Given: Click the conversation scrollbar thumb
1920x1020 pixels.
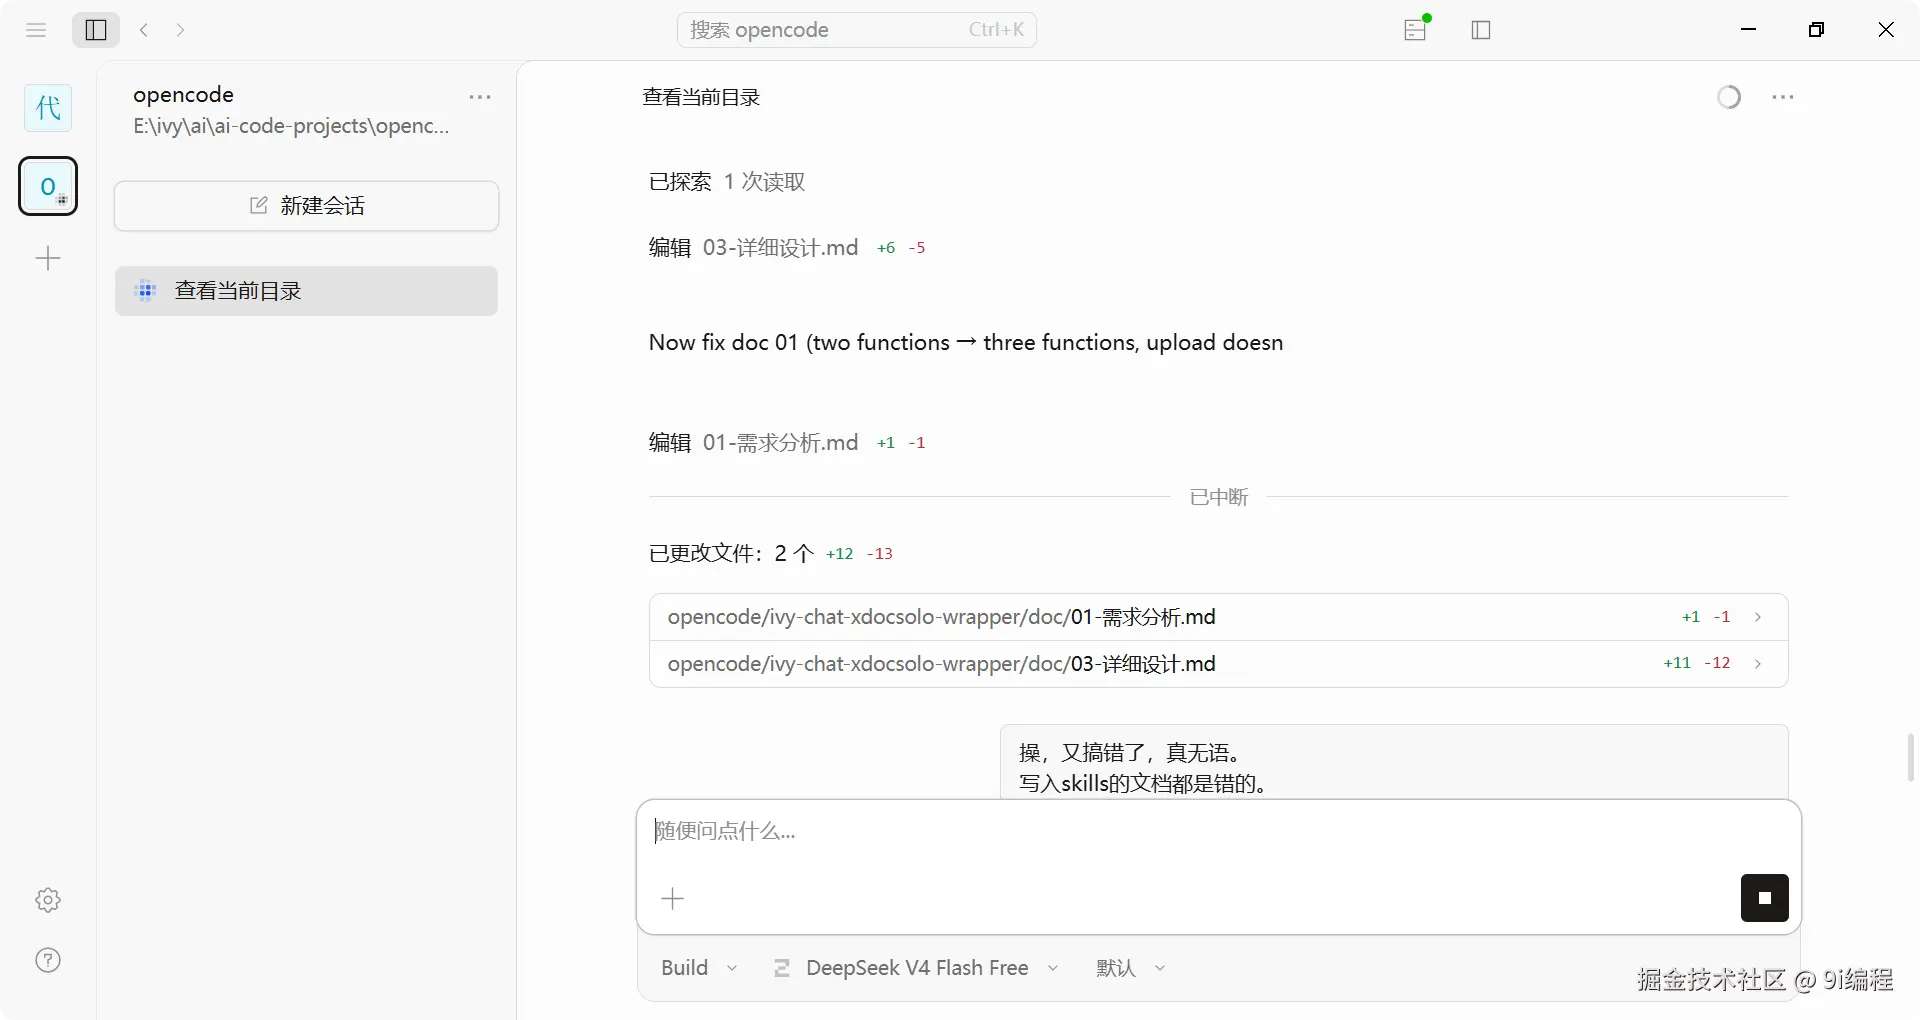Looking at the screenshot, I should pos(1910,757).
